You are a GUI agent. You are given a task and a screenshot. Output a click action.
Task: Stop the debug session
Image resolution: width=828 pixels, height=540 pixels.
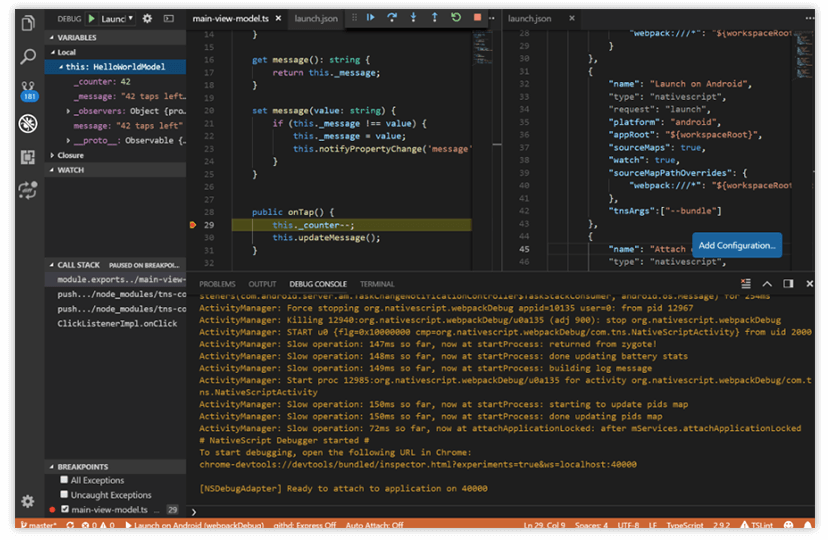point(477,17)
